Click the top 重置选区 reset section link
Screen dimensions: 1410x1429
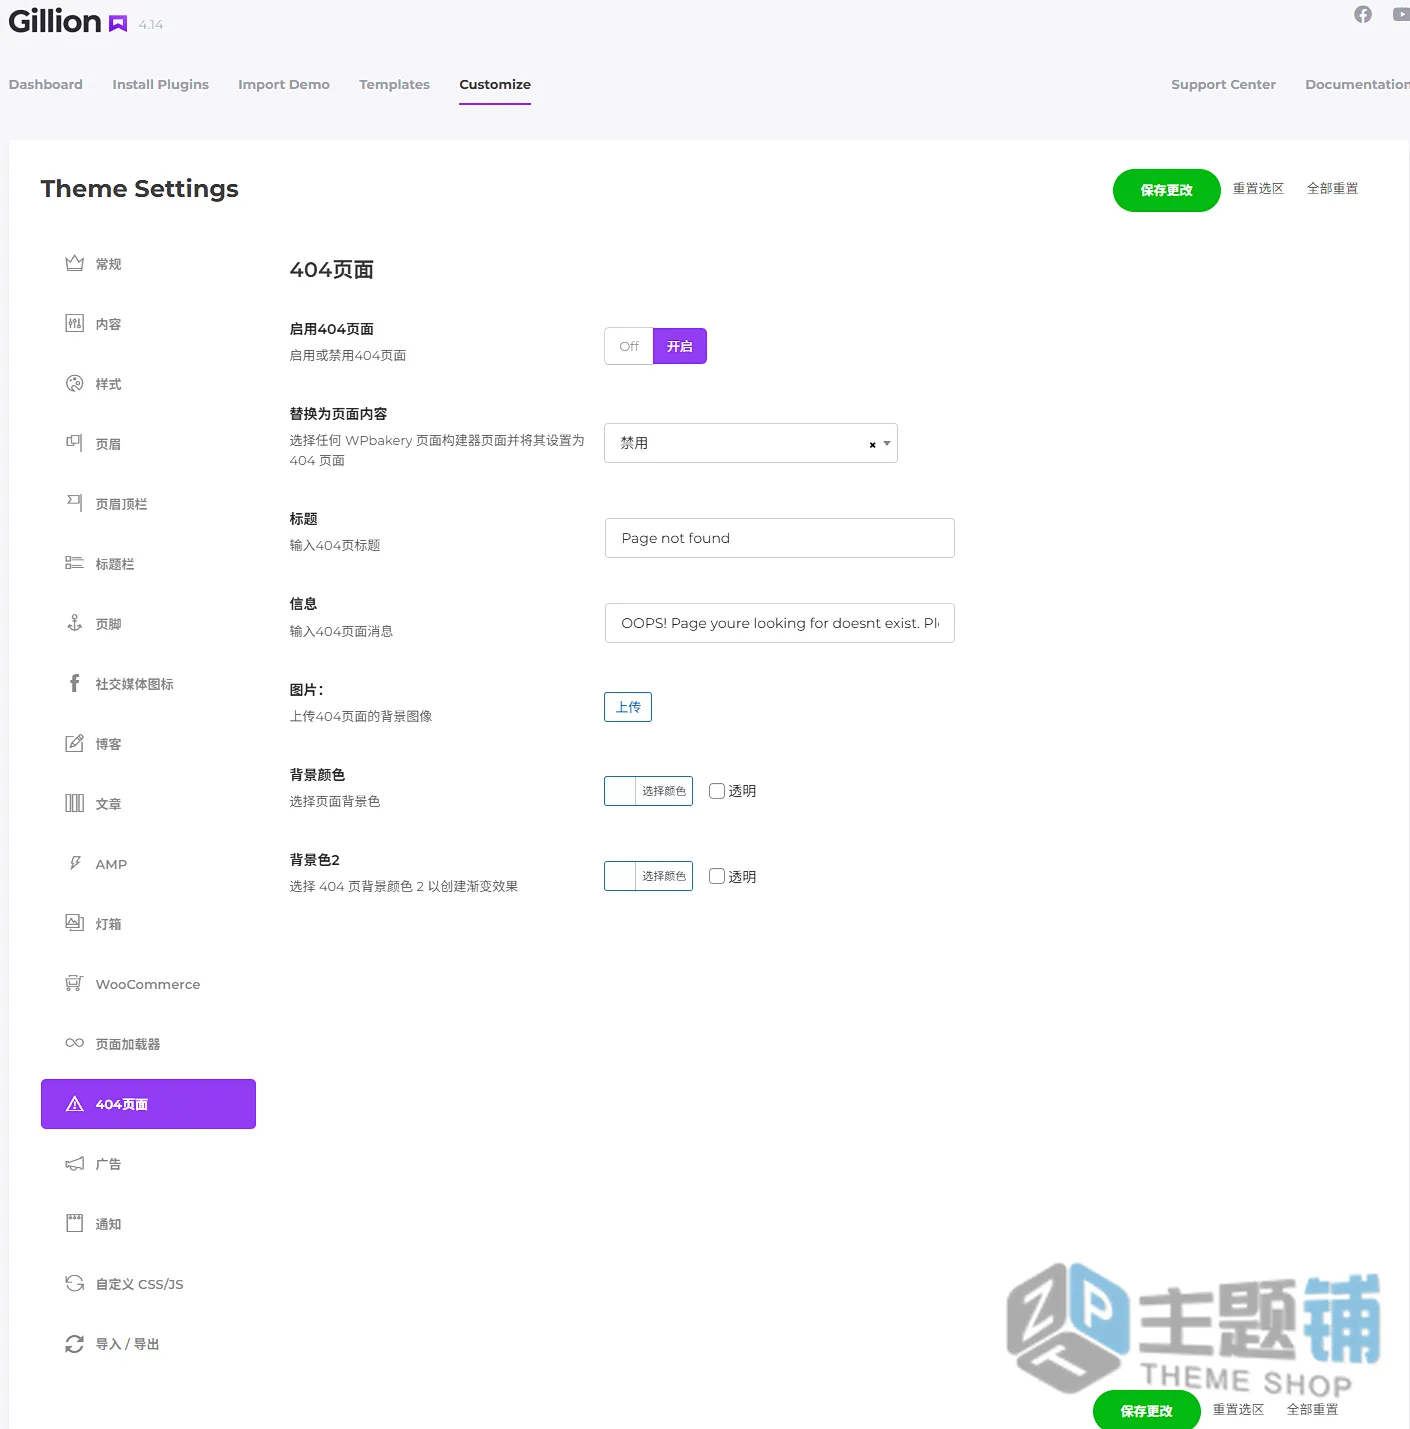(x=1258, y=188)
